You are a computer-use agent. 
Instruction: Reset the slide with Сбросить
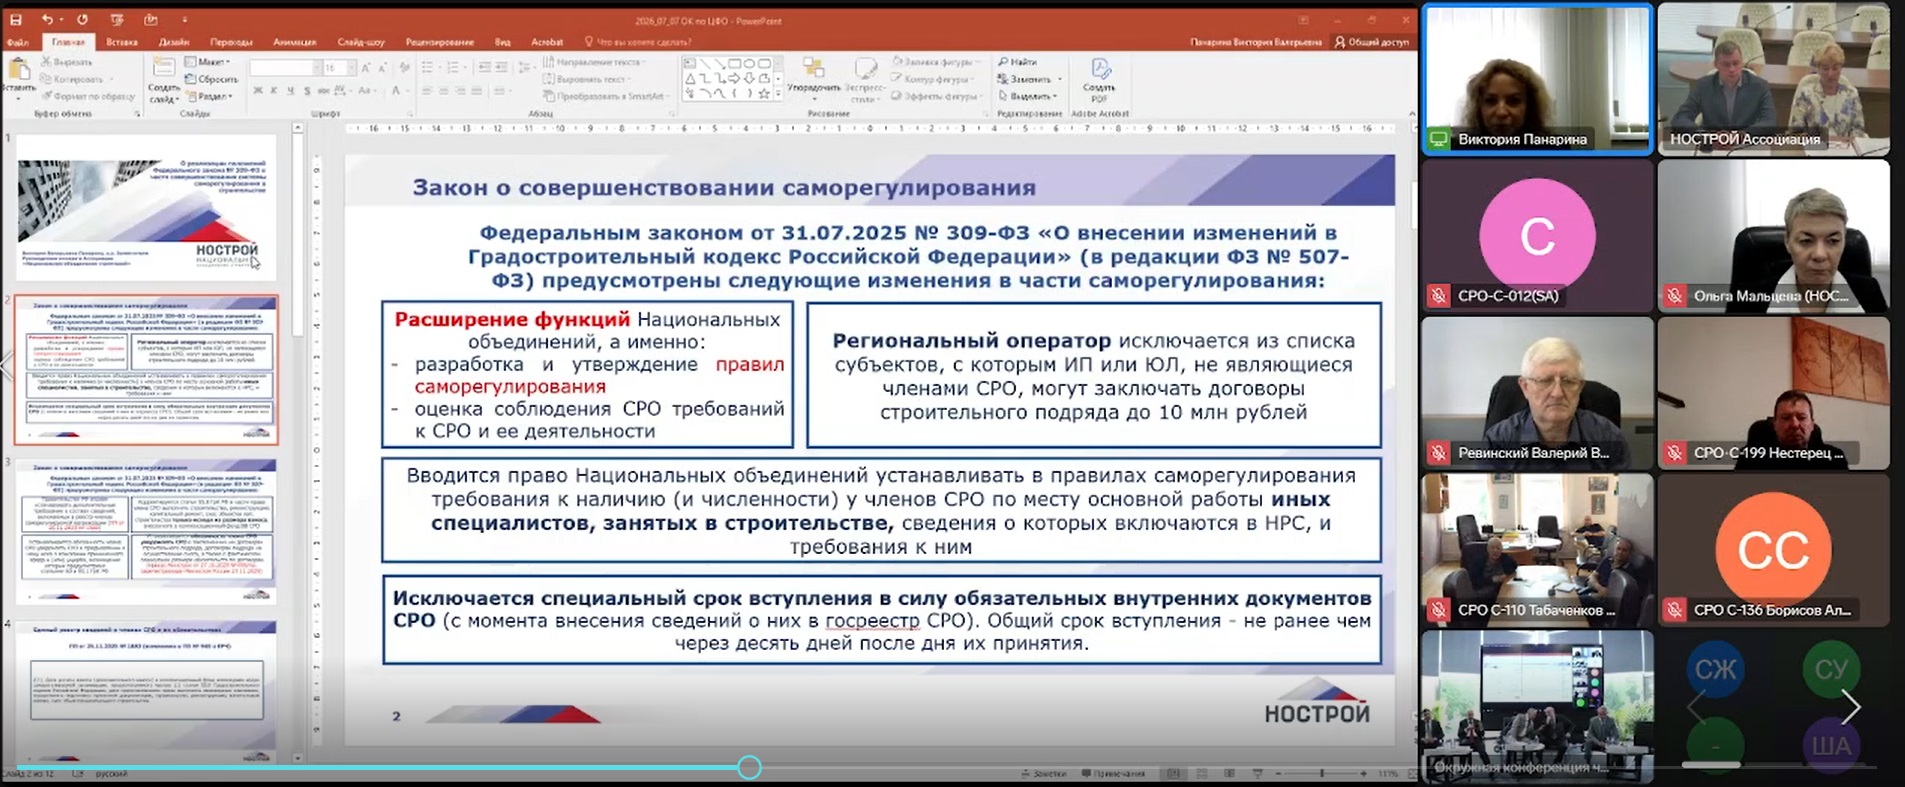click(212, 79)
